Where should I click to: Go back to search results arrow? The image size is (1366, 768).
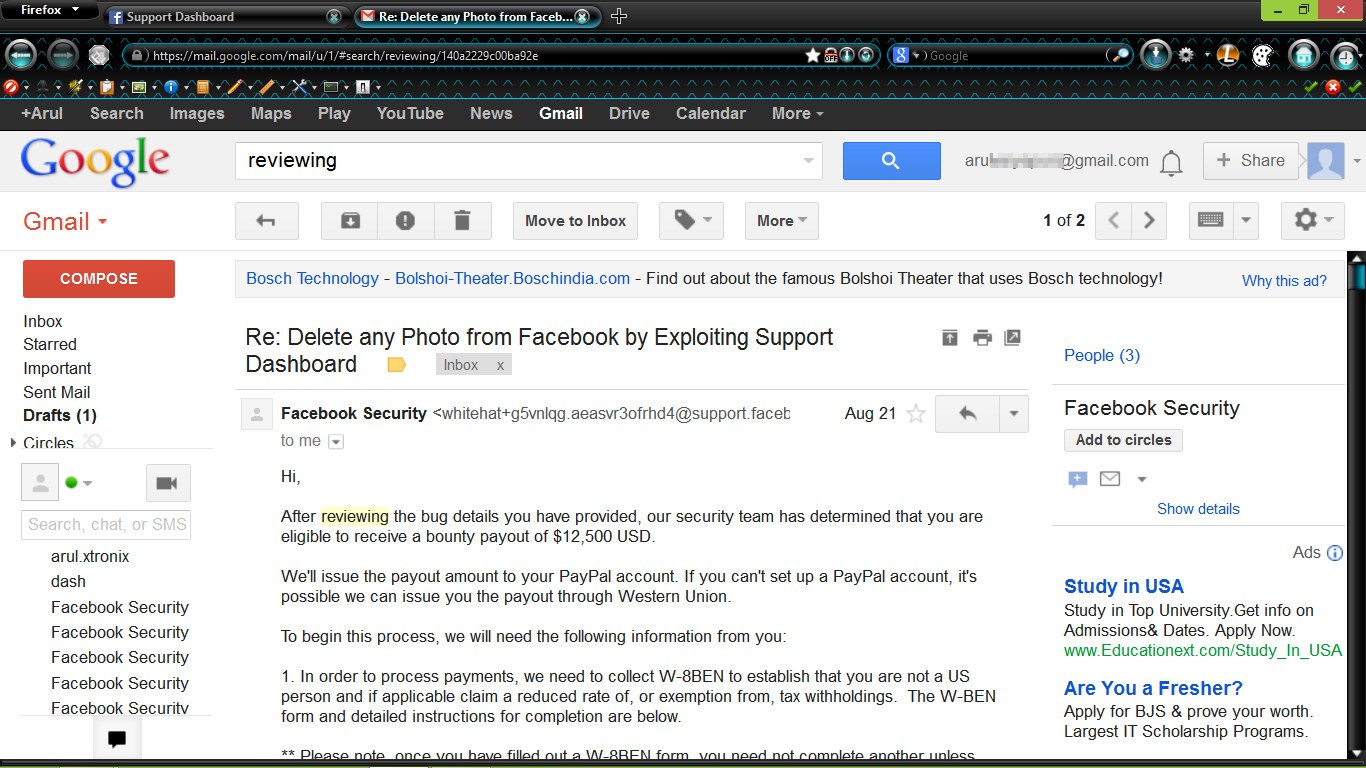click(266, 221)
